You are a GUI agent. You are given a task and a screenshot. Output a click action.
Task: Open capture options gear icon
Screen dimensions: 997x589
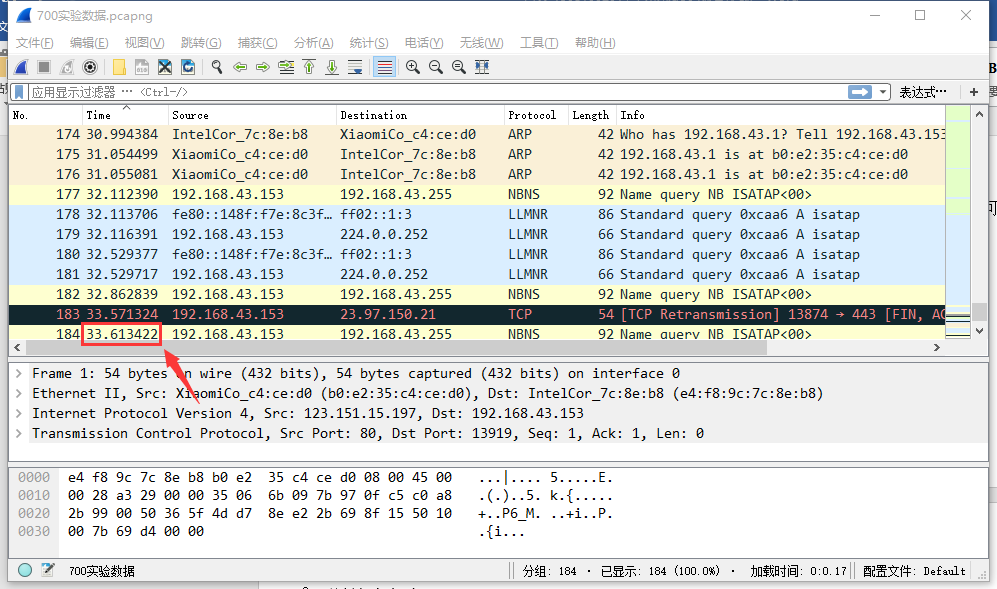tap(90, 67)
